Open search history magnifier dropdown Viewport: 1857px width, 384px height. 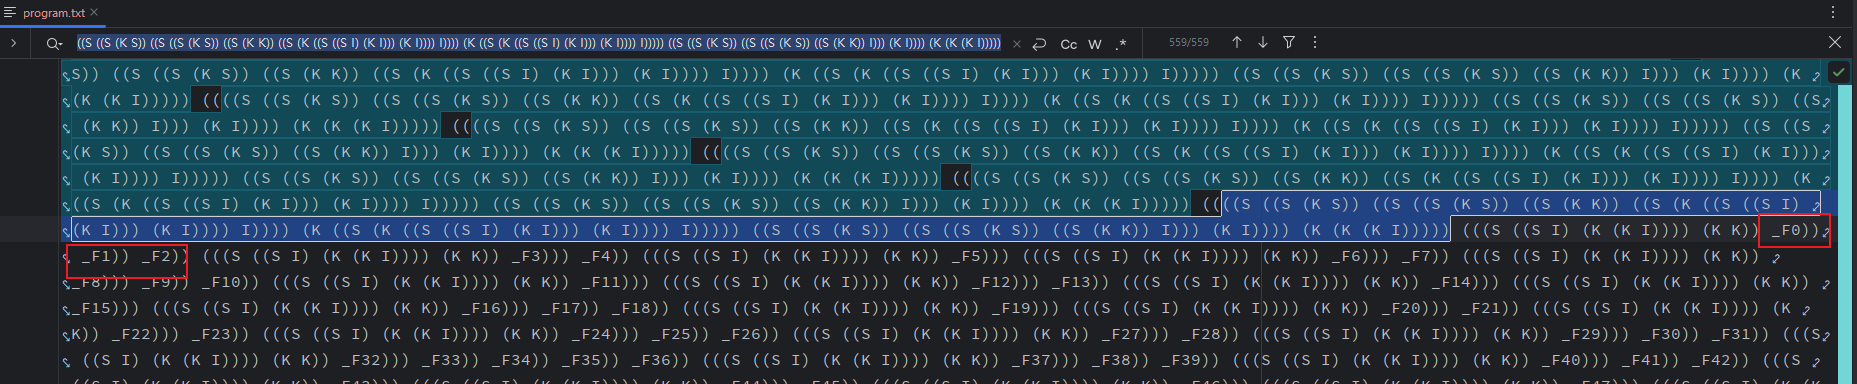pos(54,43)
